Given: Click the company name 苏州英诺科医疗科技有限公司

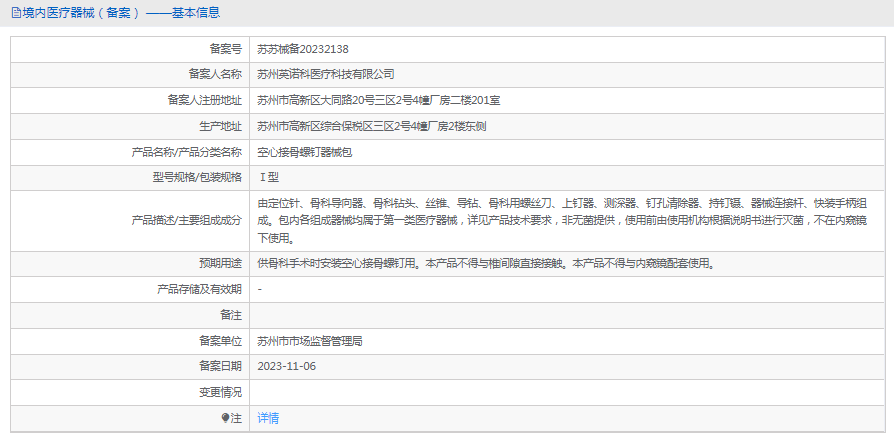Looking at the screenshot, I should 326,74.
